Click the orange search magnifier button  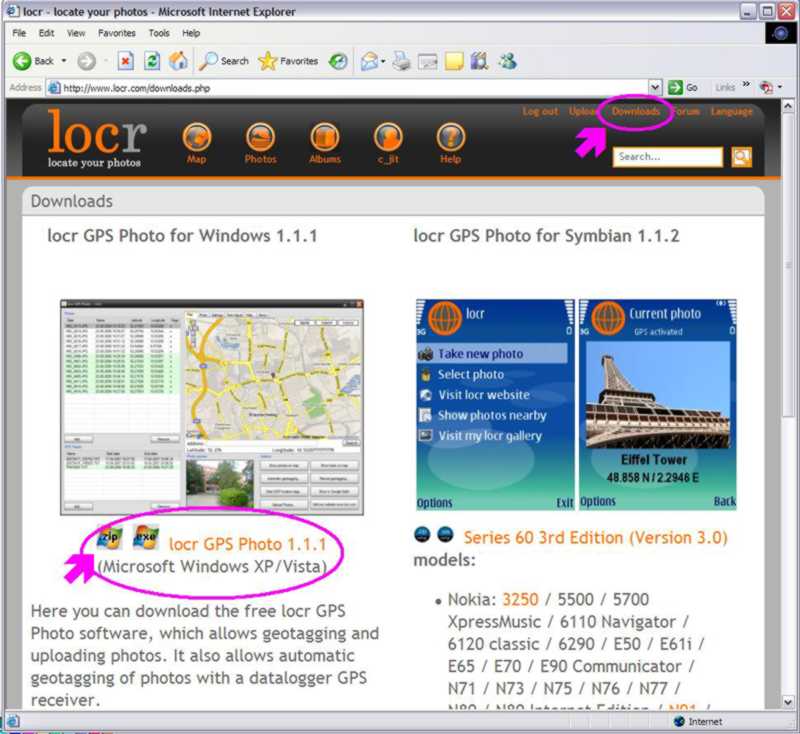(x=741, y=157)
